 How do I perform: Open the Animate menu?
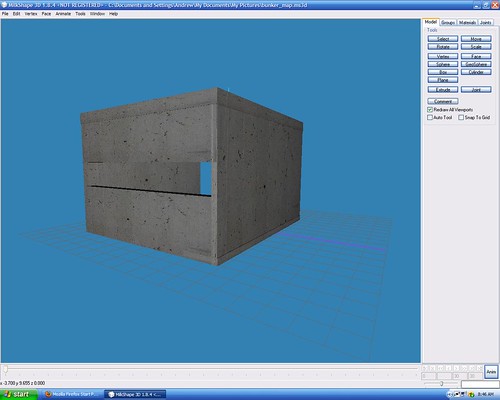click(63, 14)
